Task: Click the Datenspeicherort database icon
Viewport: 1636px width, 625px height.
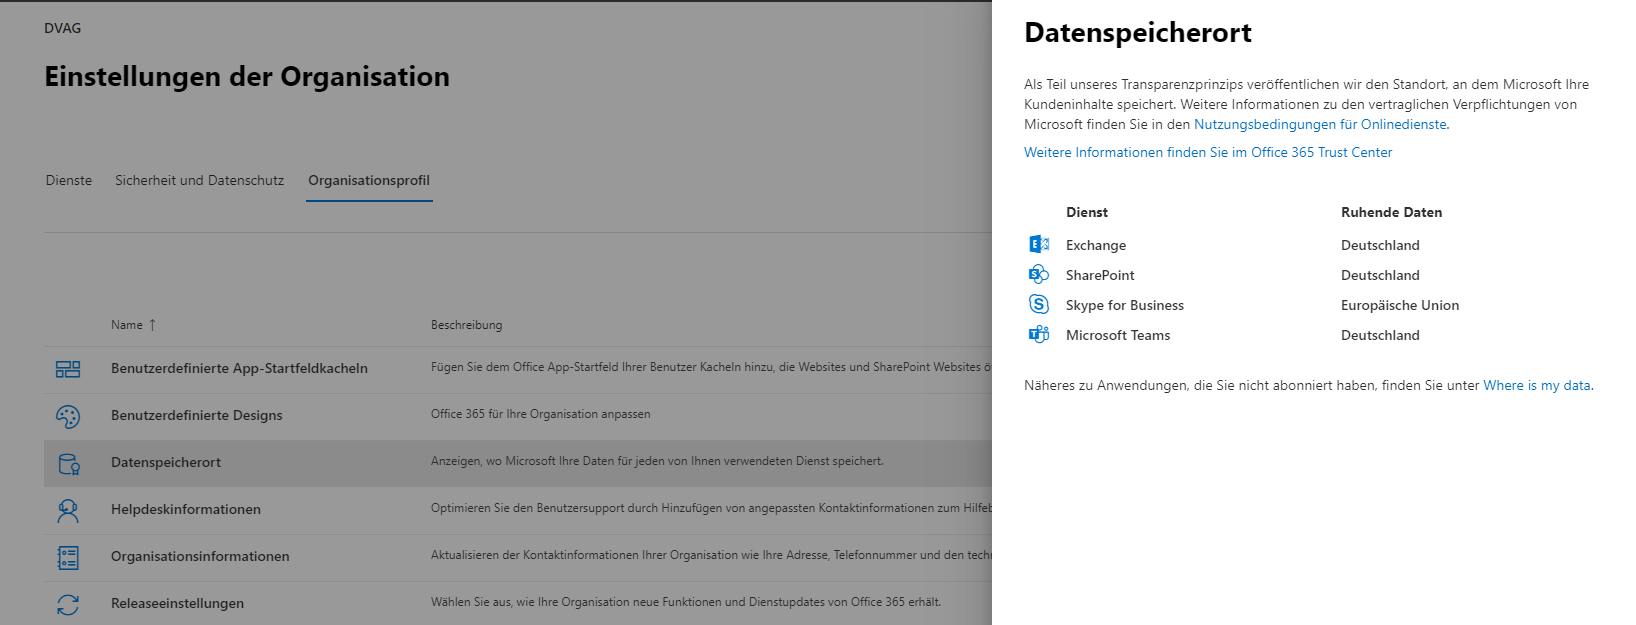Action: coord(68,463)
